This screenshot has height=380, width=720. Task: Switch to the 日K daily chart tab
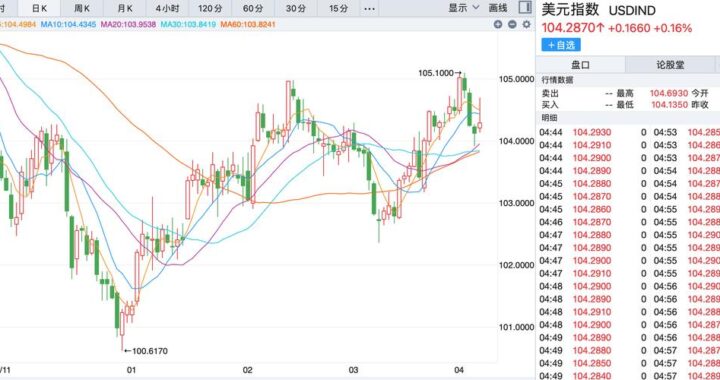tap(39, 8)
